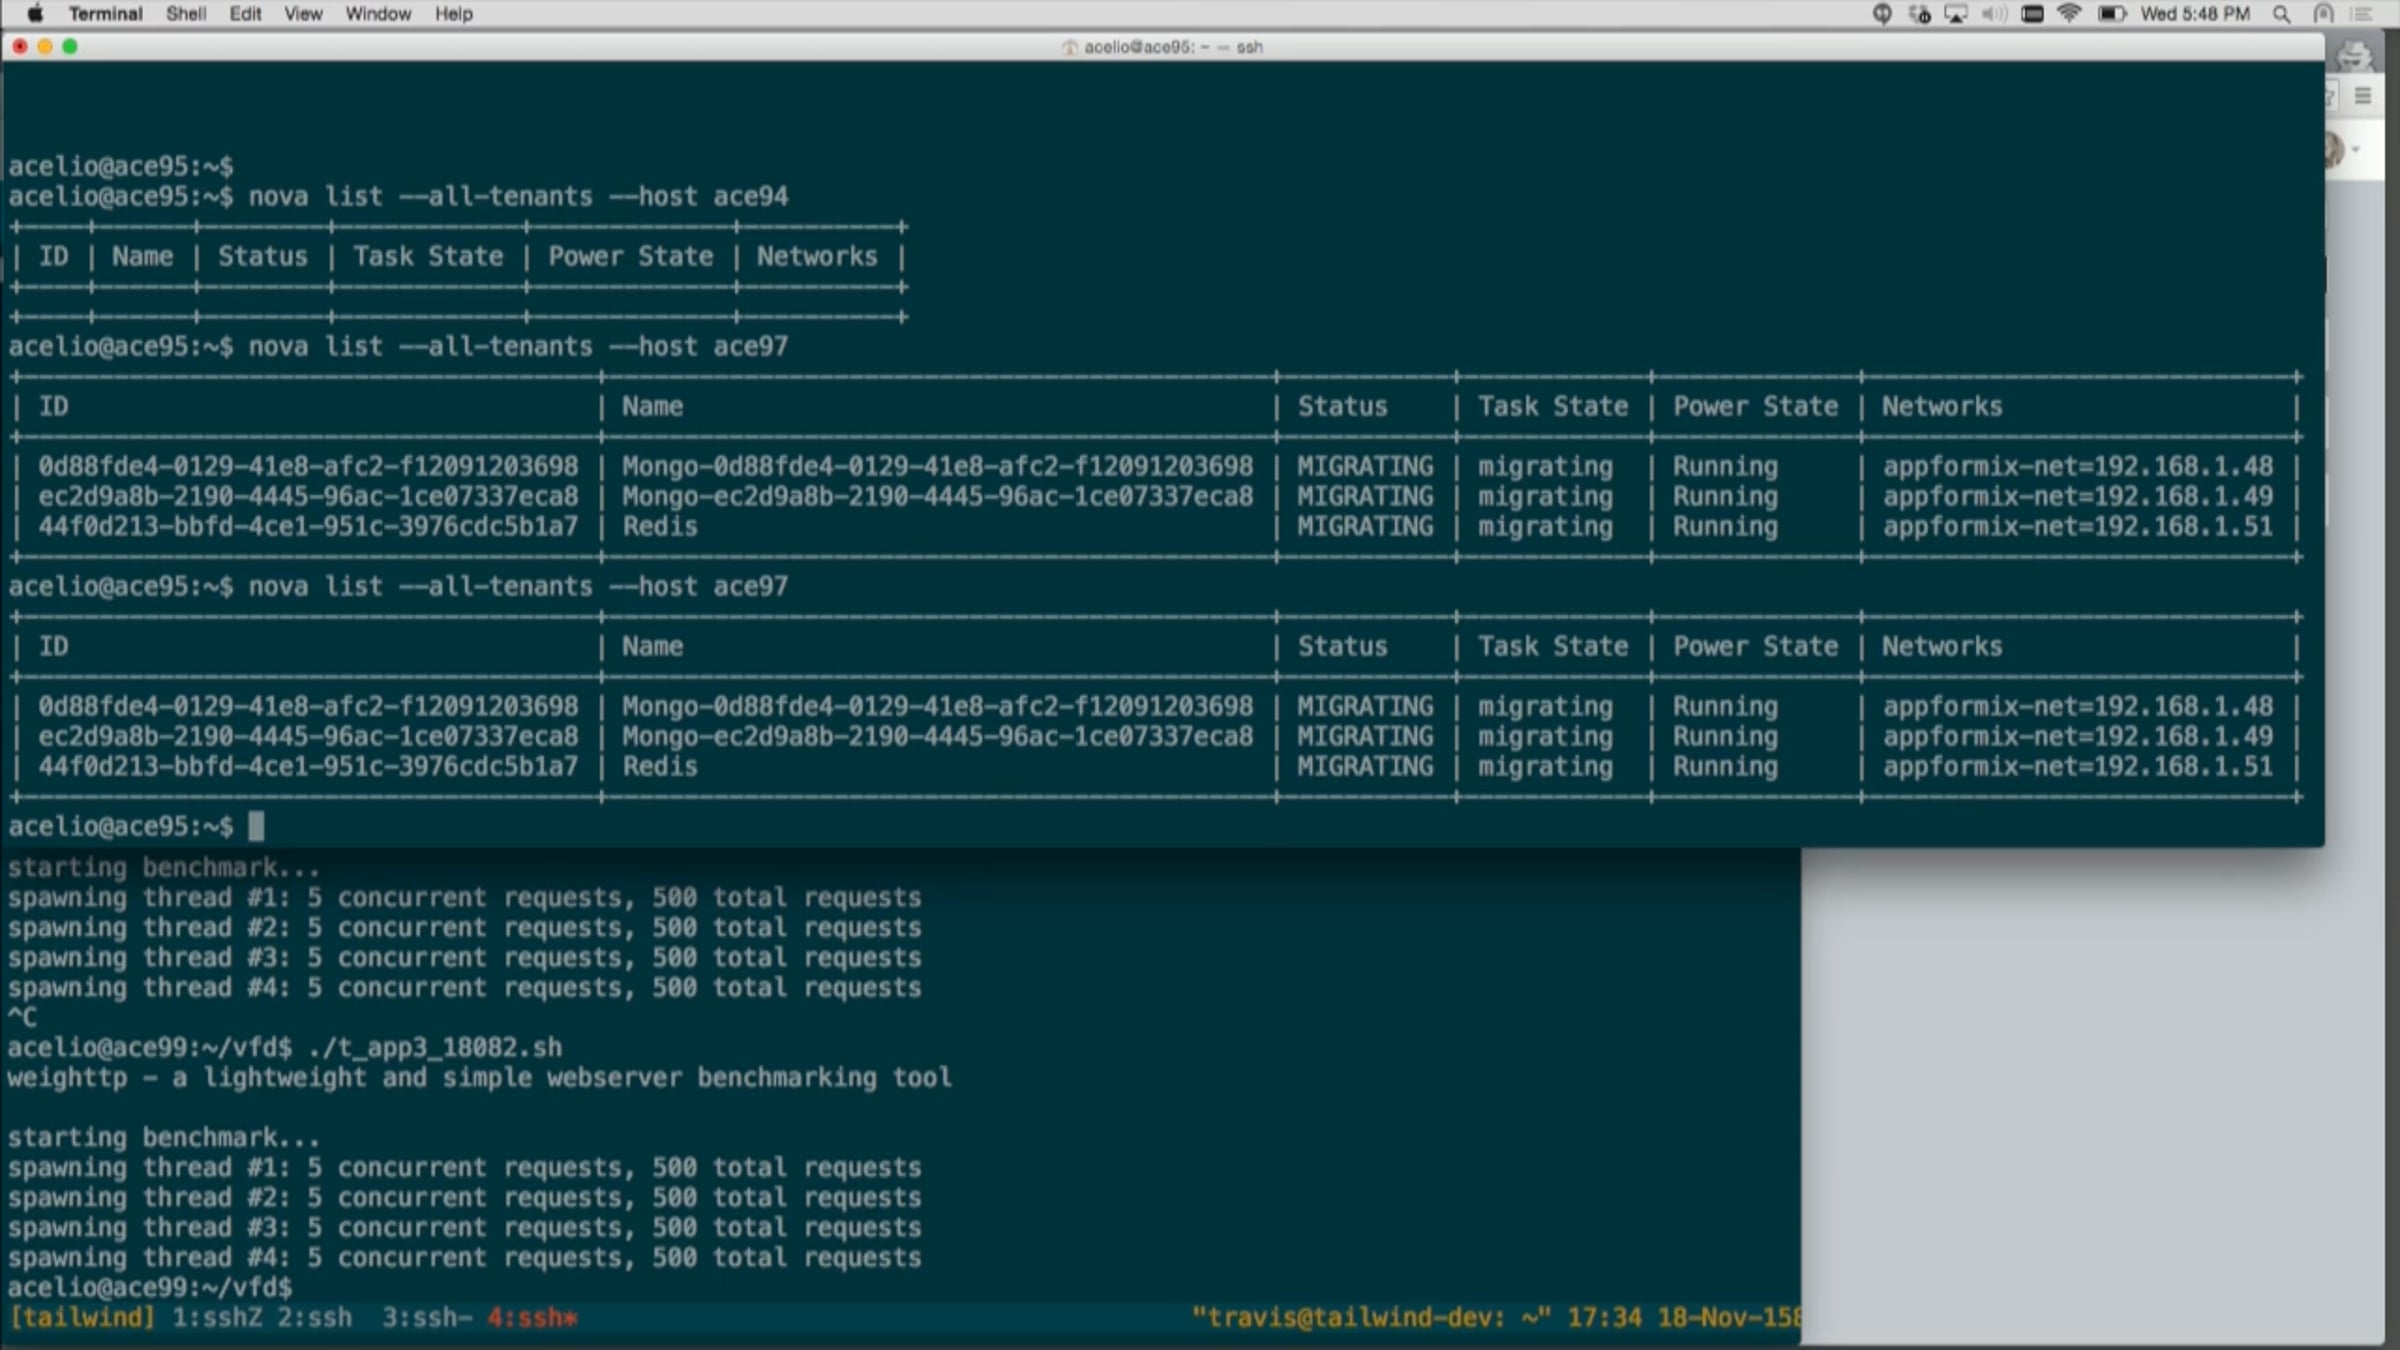This screenshot has height=1350, width=2400.
Task: Click the Wed 5:48 PM clock
Action: coord(2195,14)
